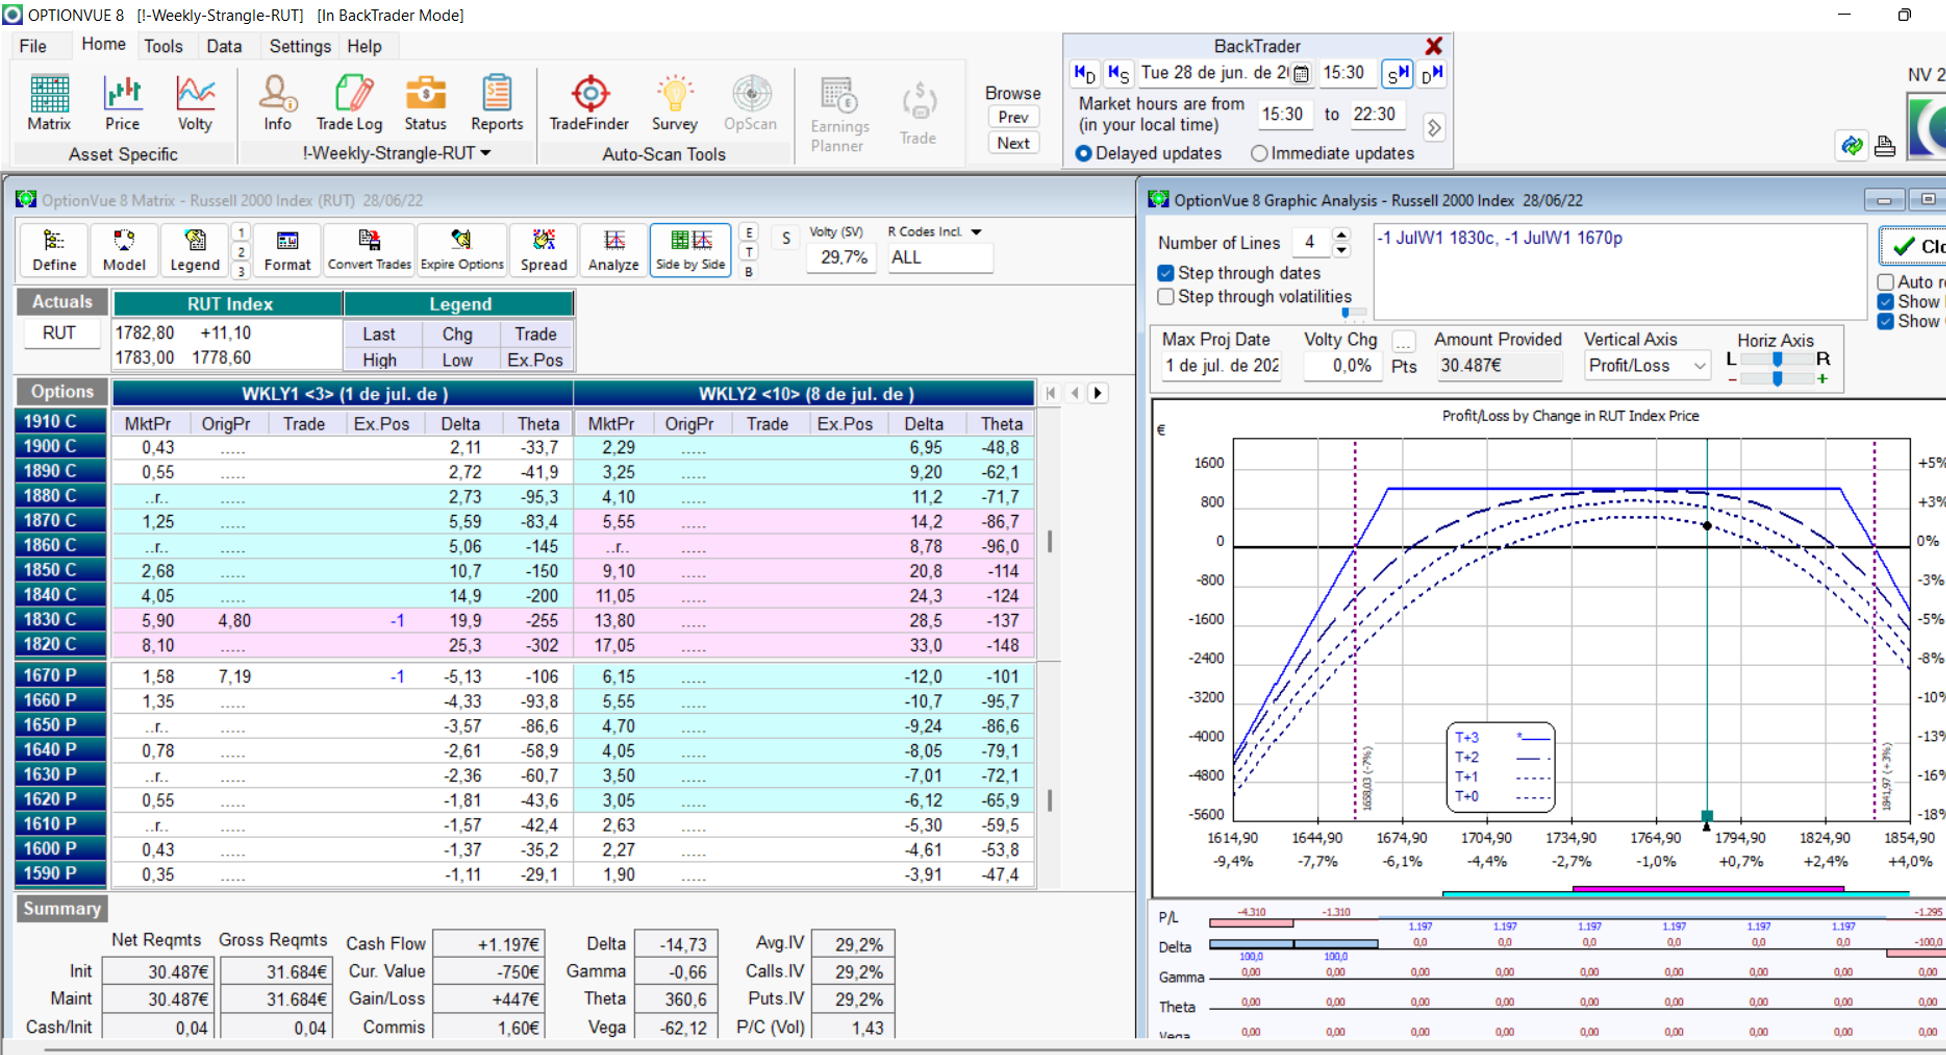Click the Convert Trades icon

pos(369,249)
